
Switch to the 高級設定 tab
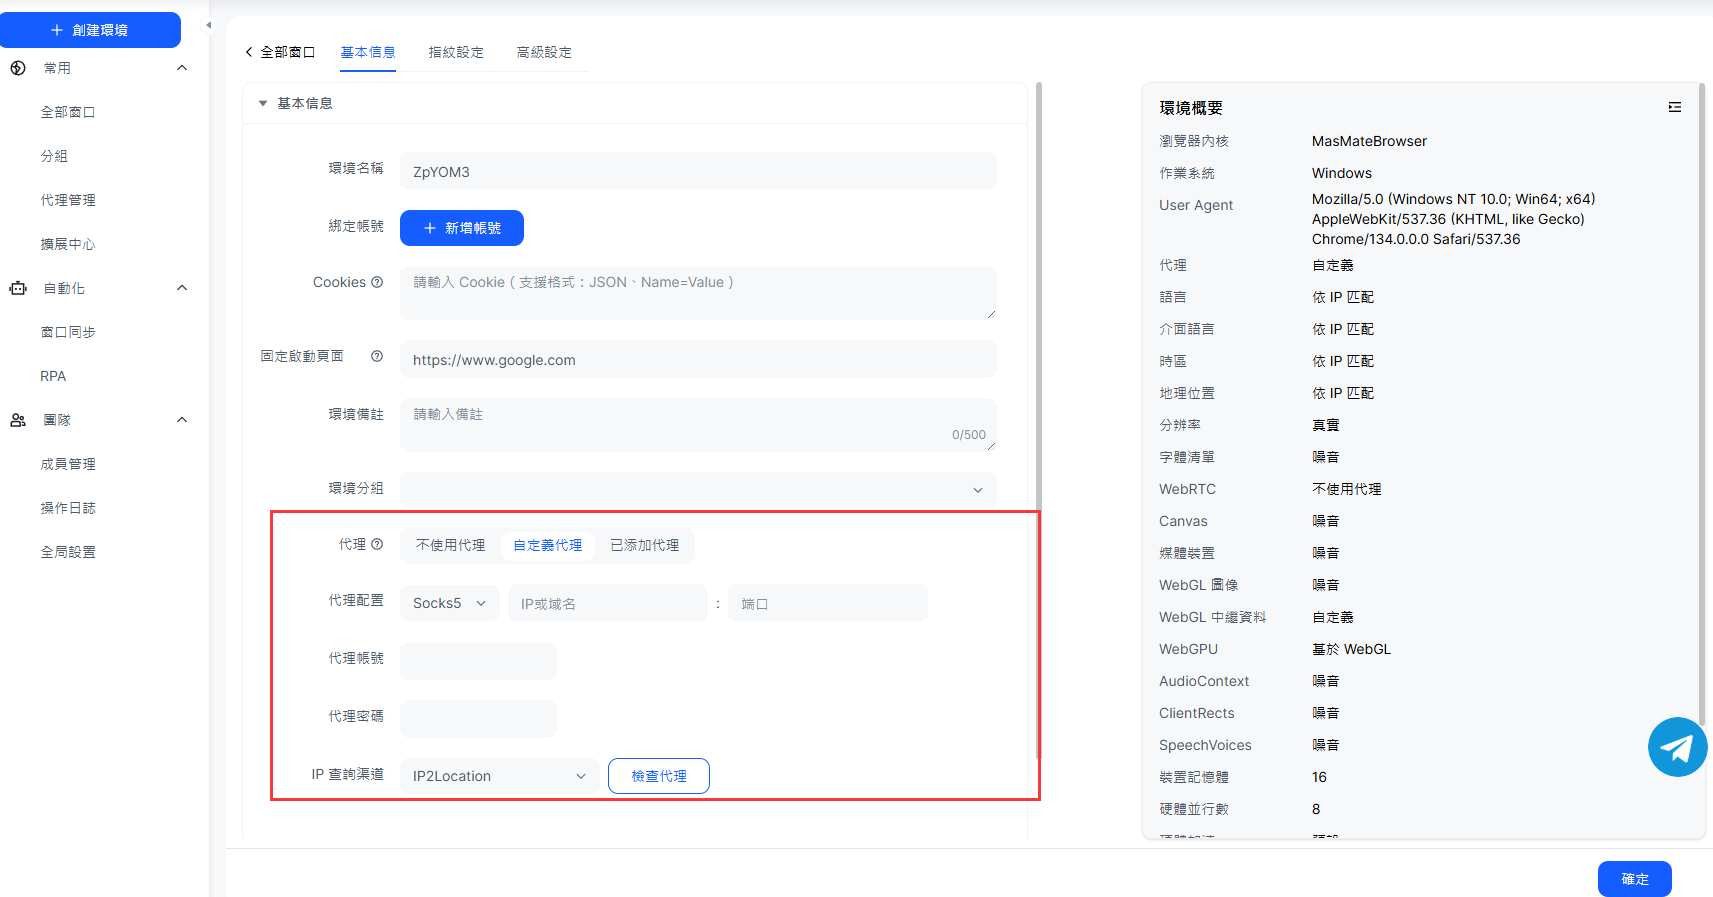coord(544,52)
